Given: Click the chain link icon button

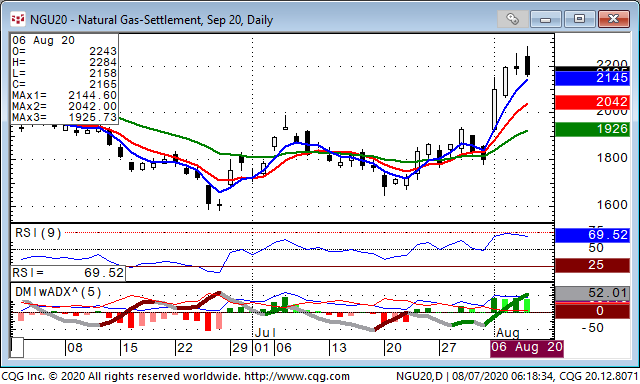Looking at the screenshot, I should [512, 19].
